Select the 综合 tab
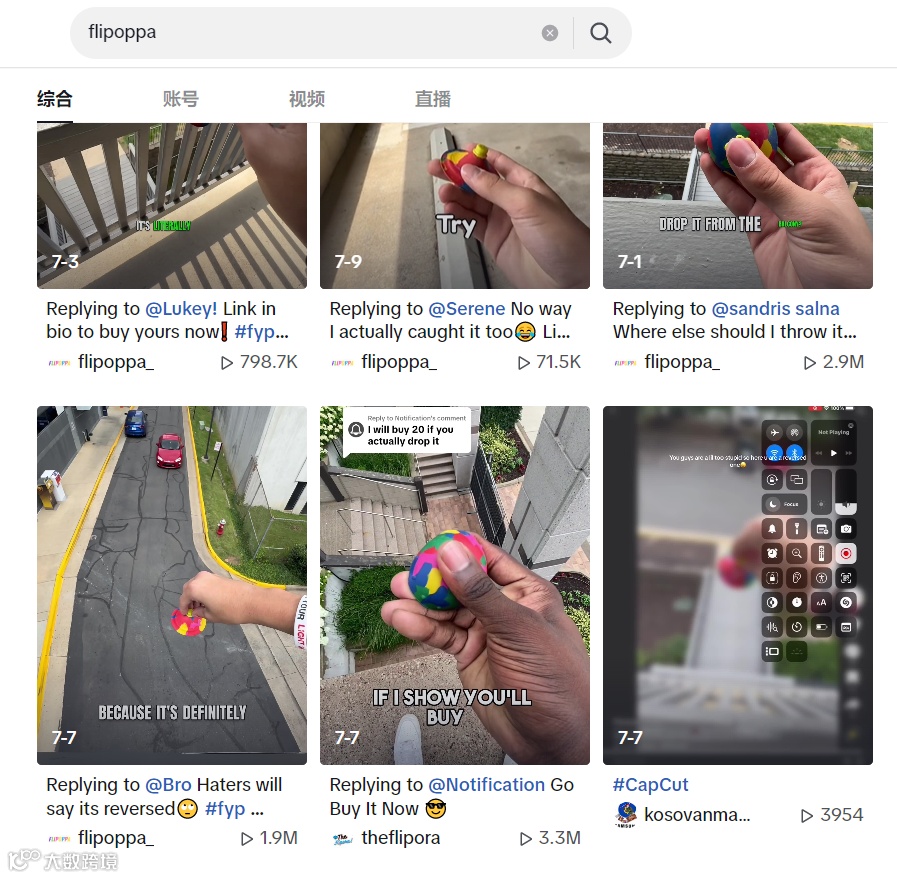897x878 pixels. point(55,99)
